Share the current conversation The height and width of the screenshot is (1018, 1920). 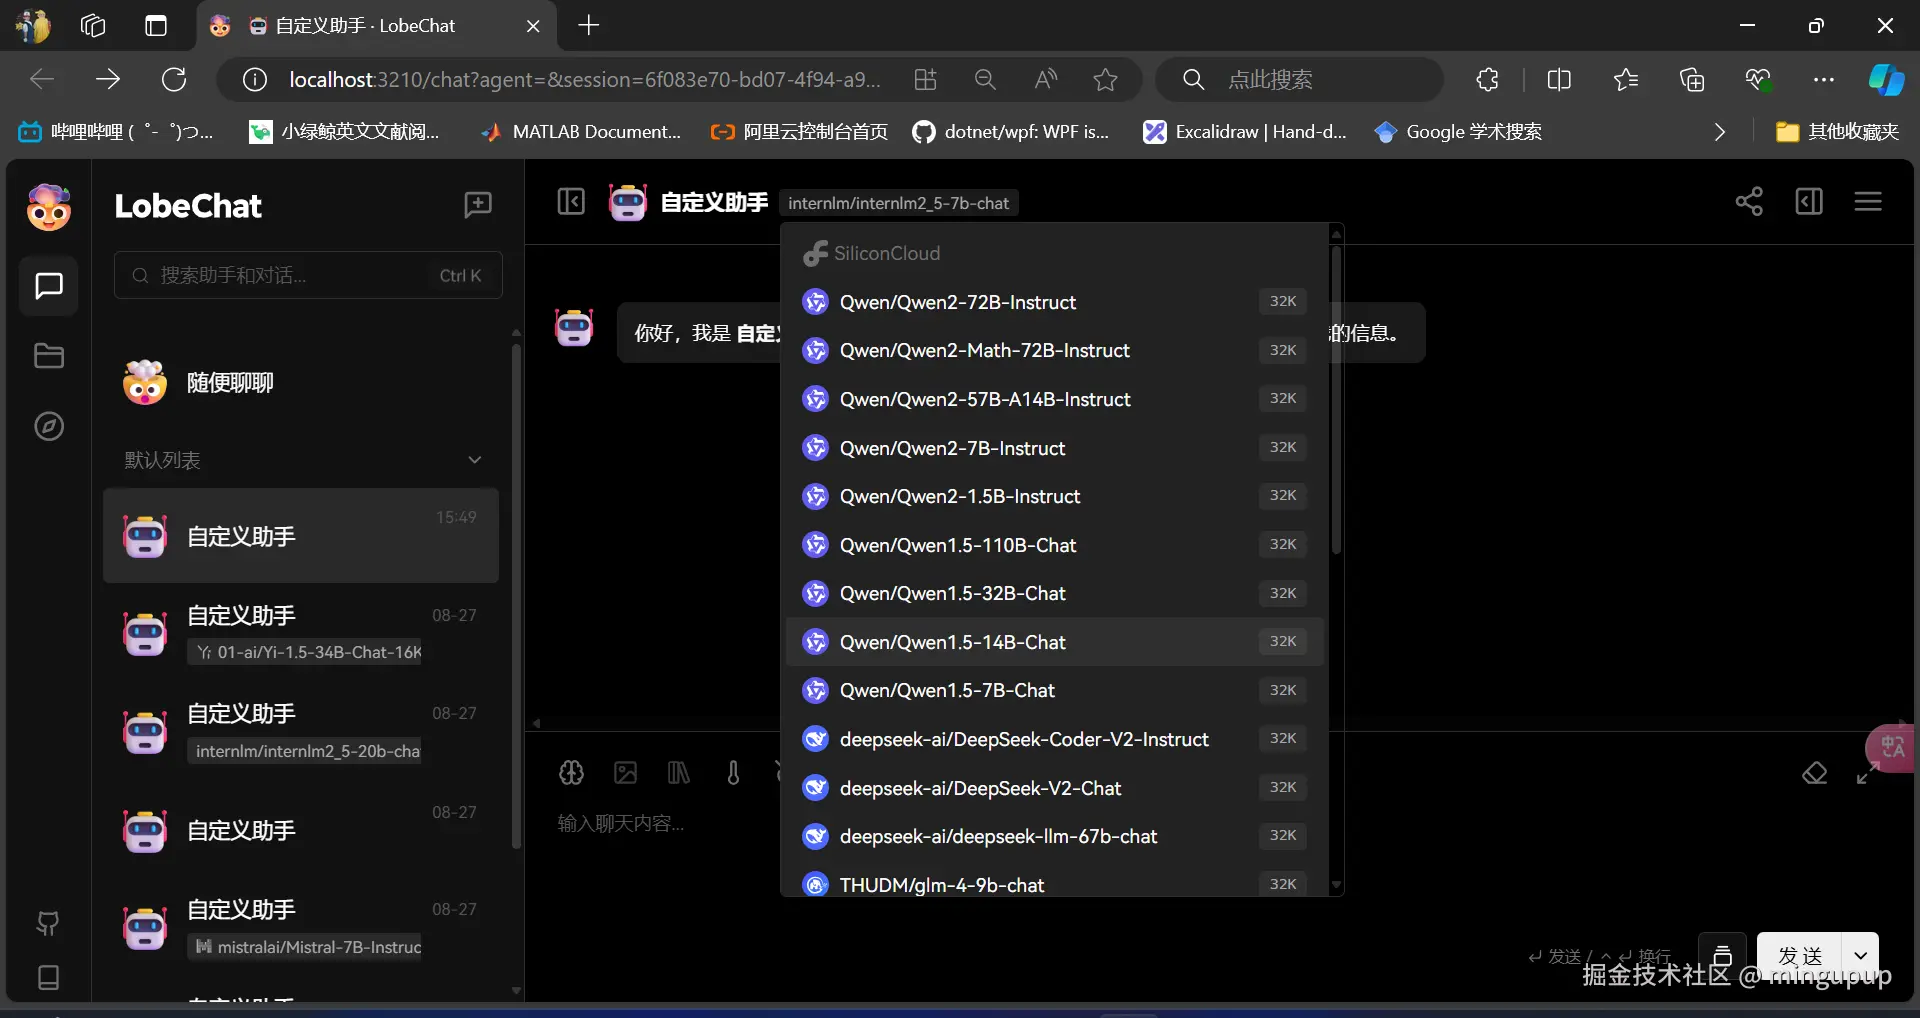pyautogui.click(x=1749, y=202)
